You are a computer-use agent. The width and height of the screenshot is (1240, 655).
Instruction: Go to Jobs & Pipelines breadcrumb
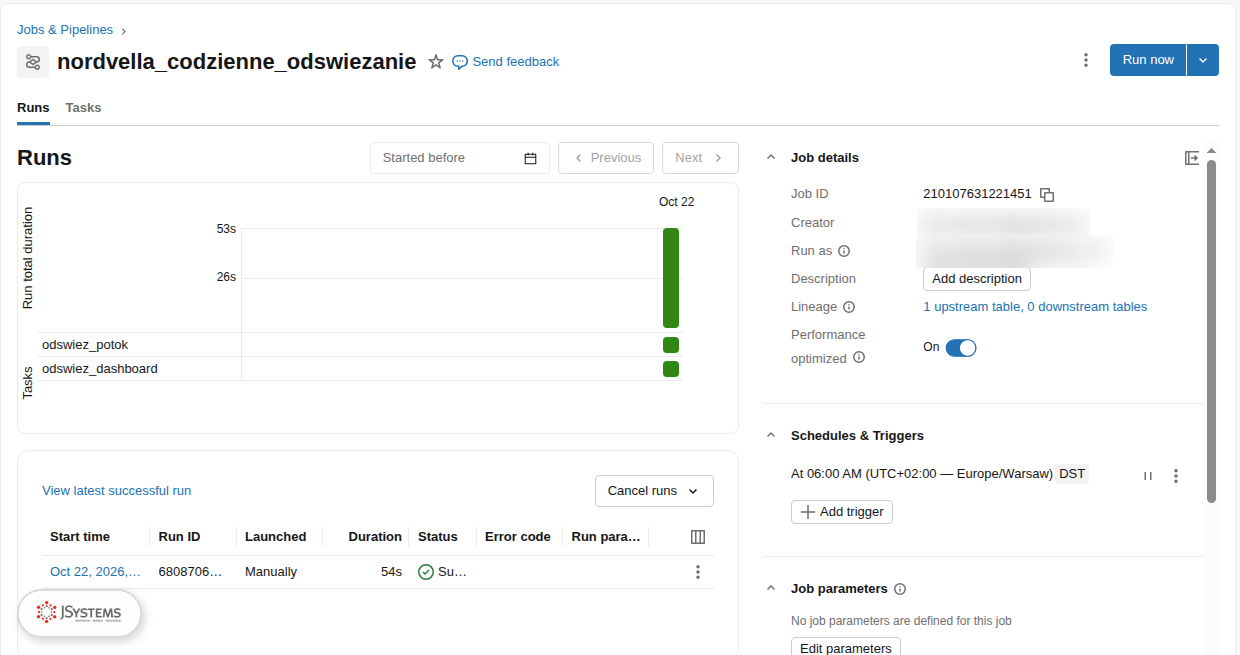pos(65,30)
